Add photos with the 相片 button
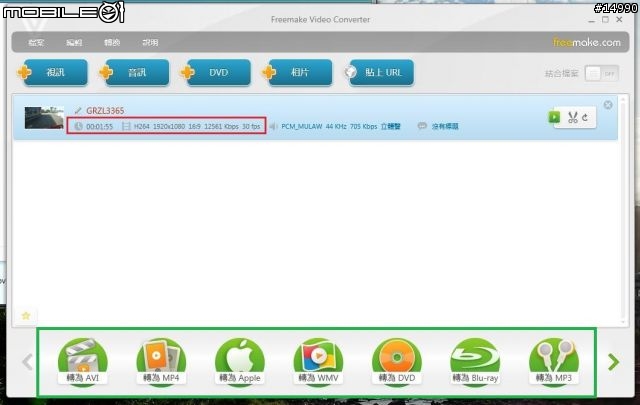 point(300,73)
